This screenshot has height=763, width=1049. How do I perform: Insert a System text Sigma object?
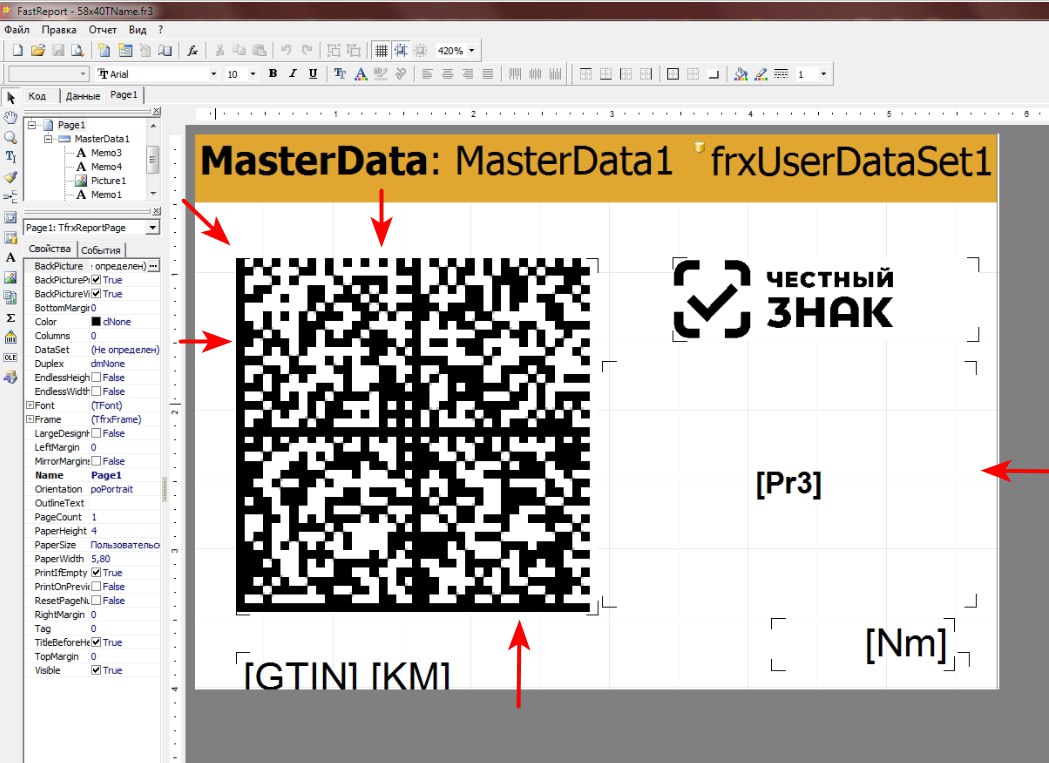pyautogui.click(x=10, y=317)
